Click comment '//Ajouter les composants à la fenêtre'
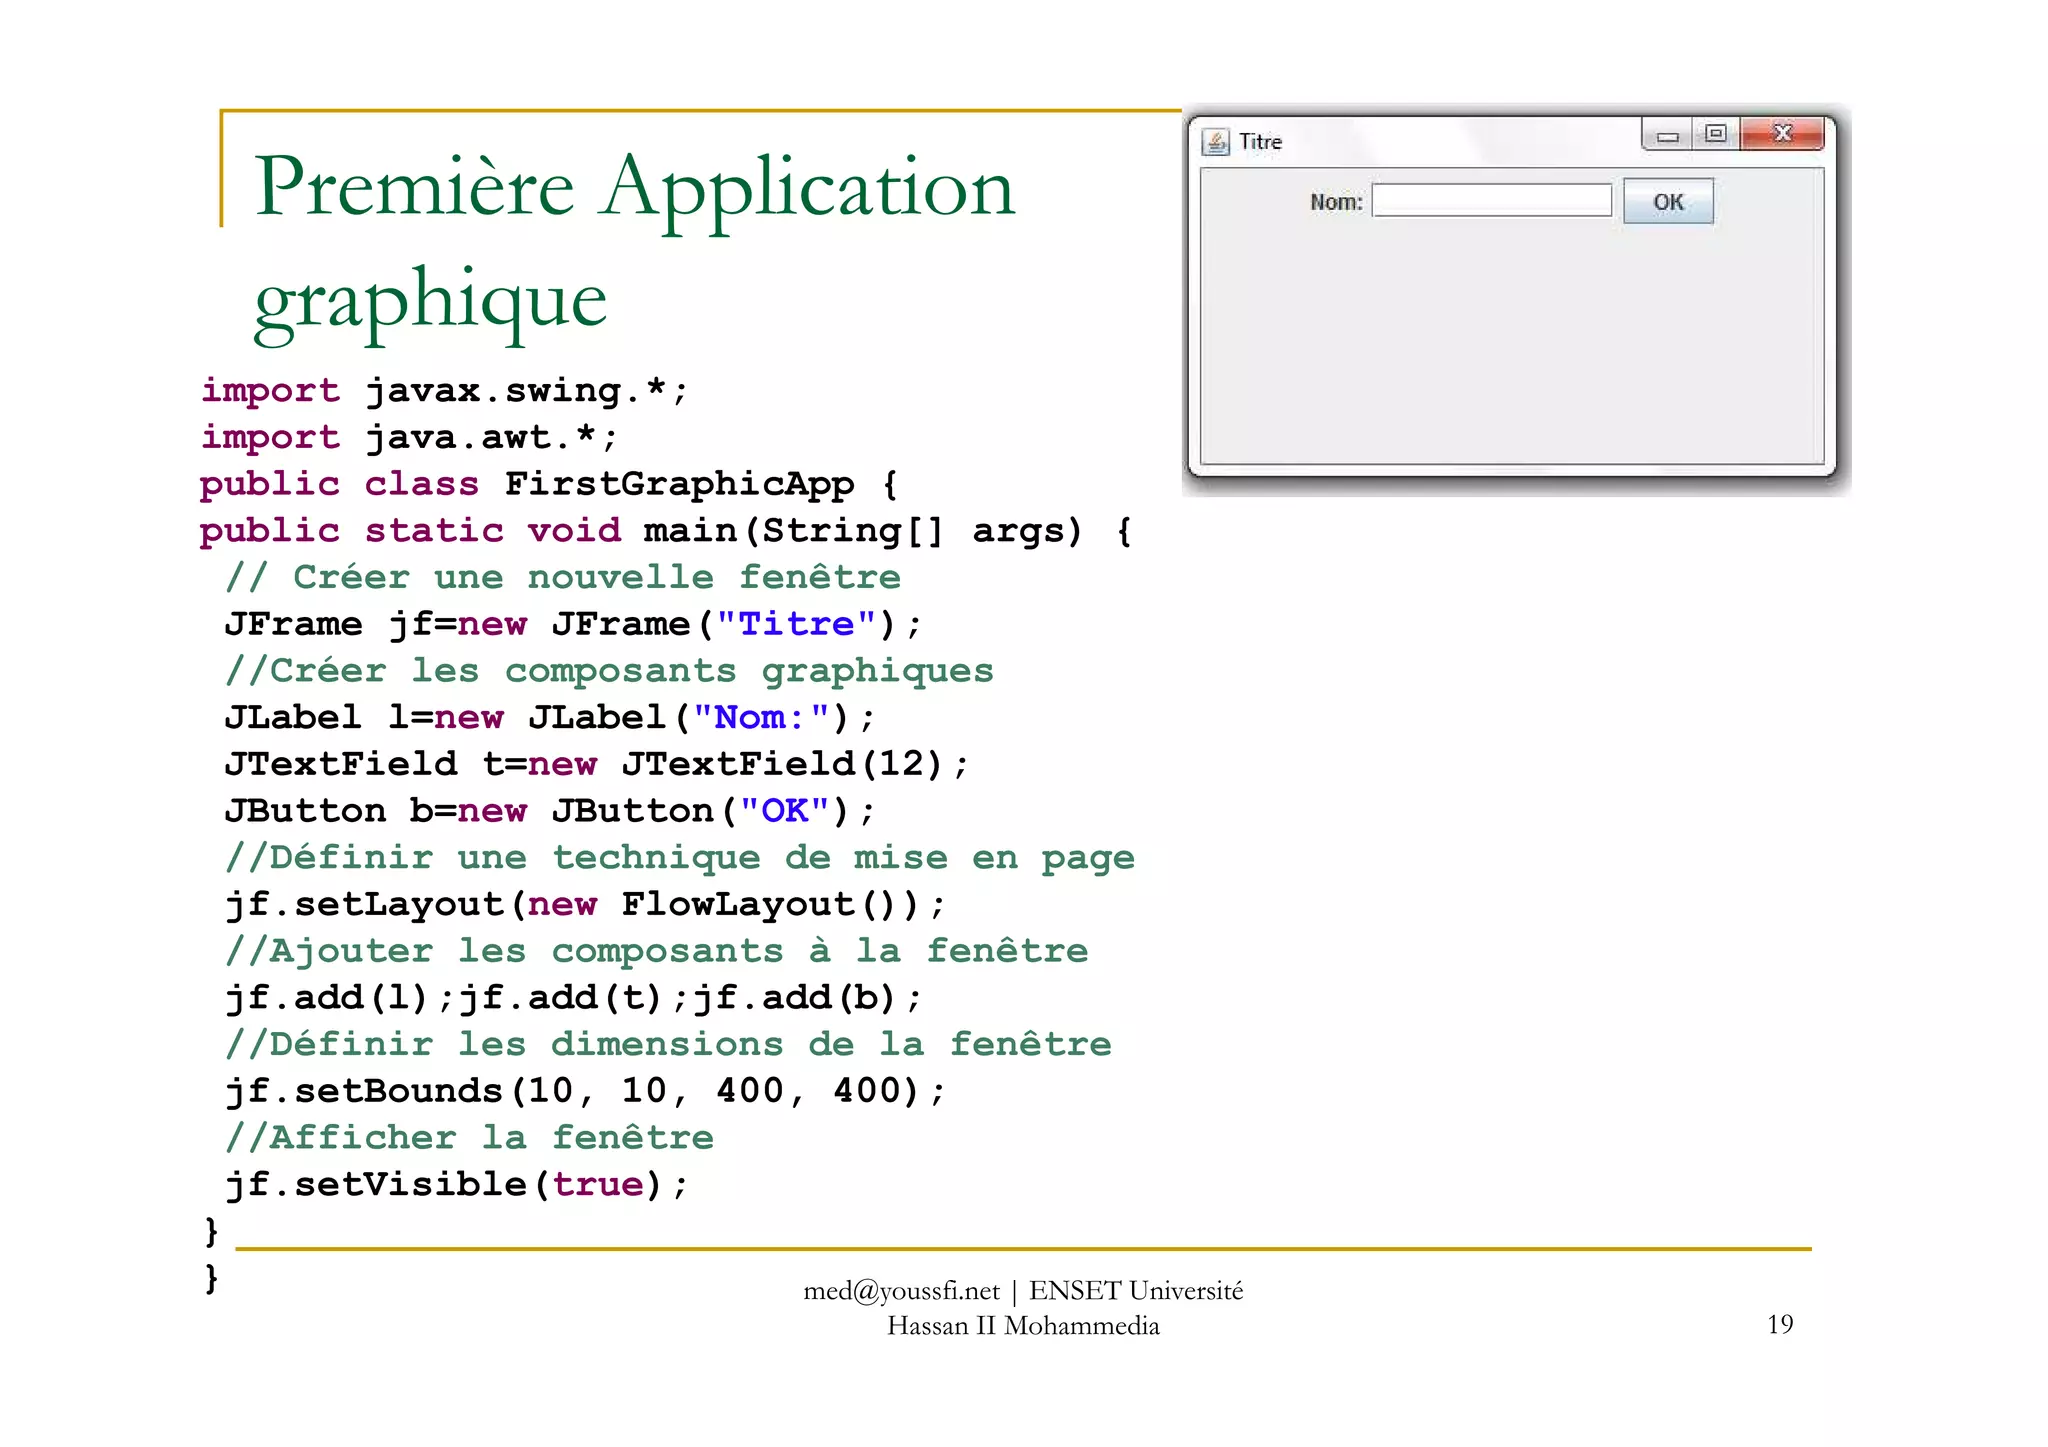2048x1447 pixels. [x=657, y=951]
